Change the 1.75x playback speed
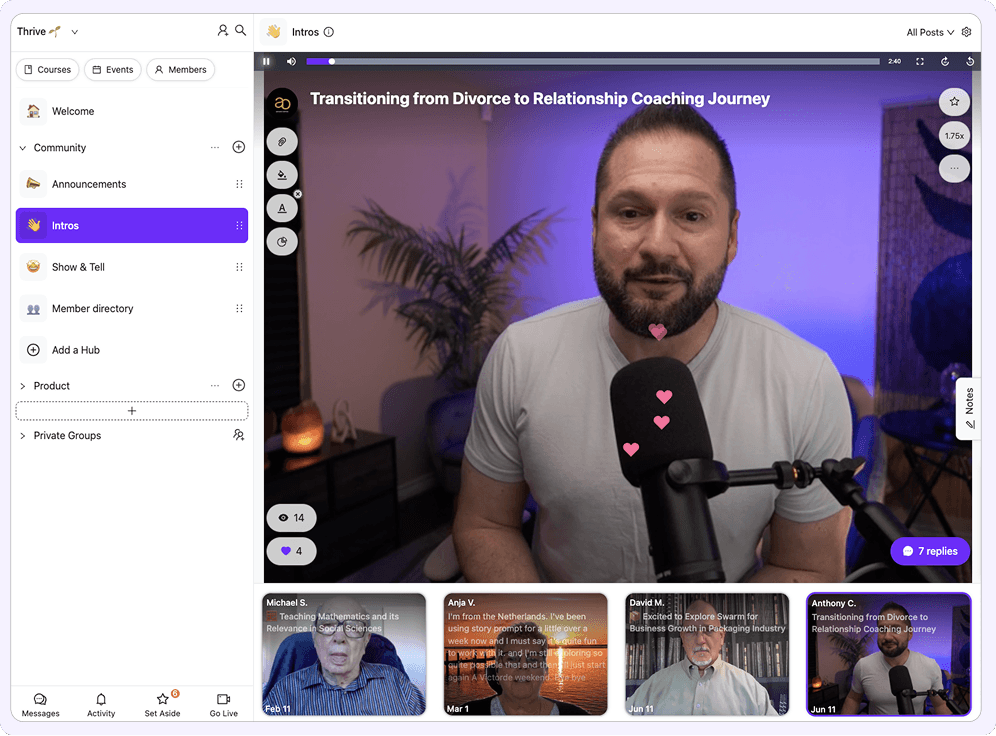The width and height of the screenshot is (996, 736). pos(954,135)
